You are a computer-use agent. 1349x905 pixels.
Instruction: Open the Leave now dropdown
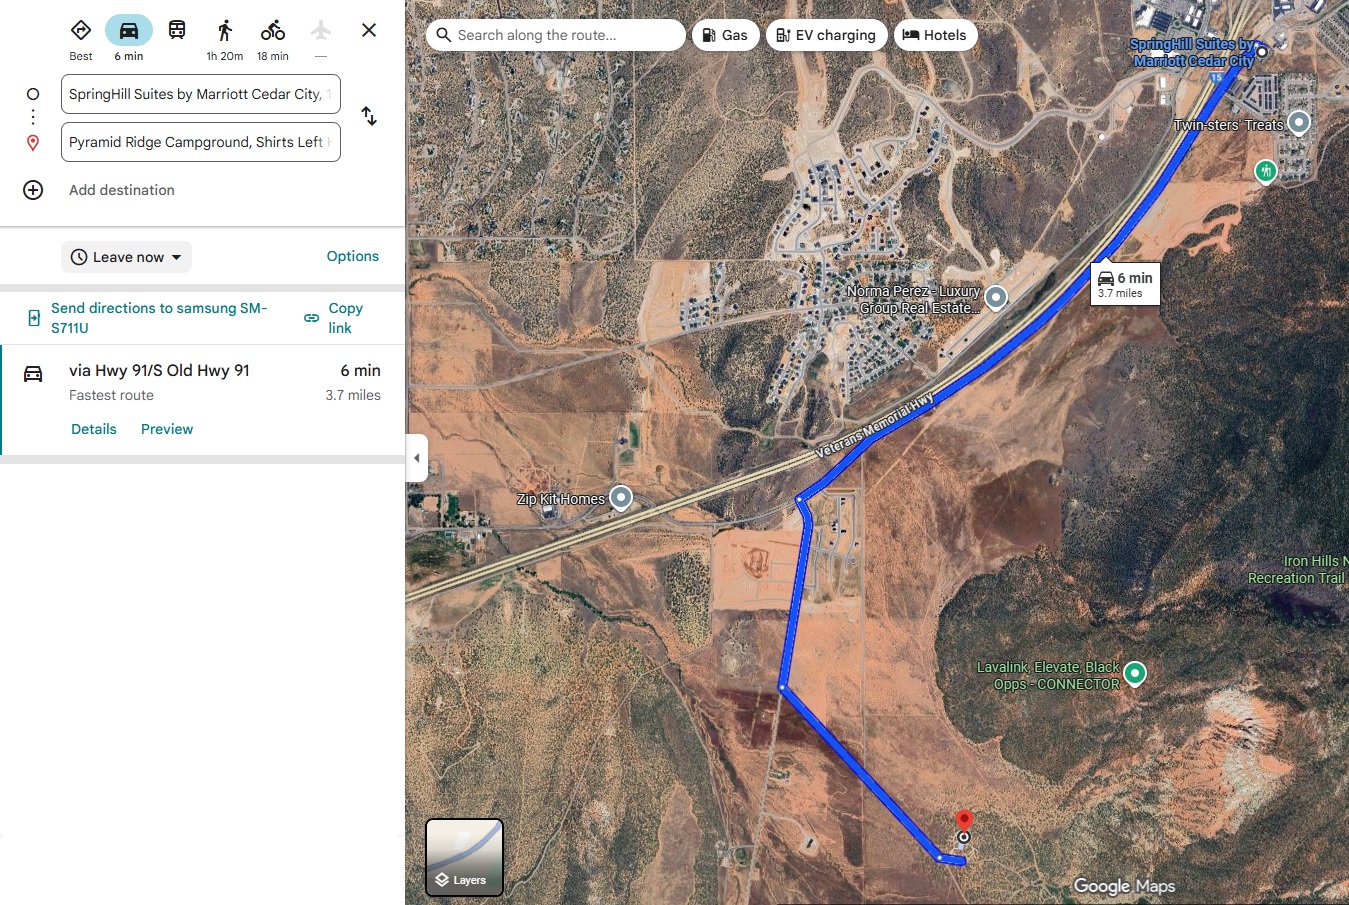click(x=127, y=257)
